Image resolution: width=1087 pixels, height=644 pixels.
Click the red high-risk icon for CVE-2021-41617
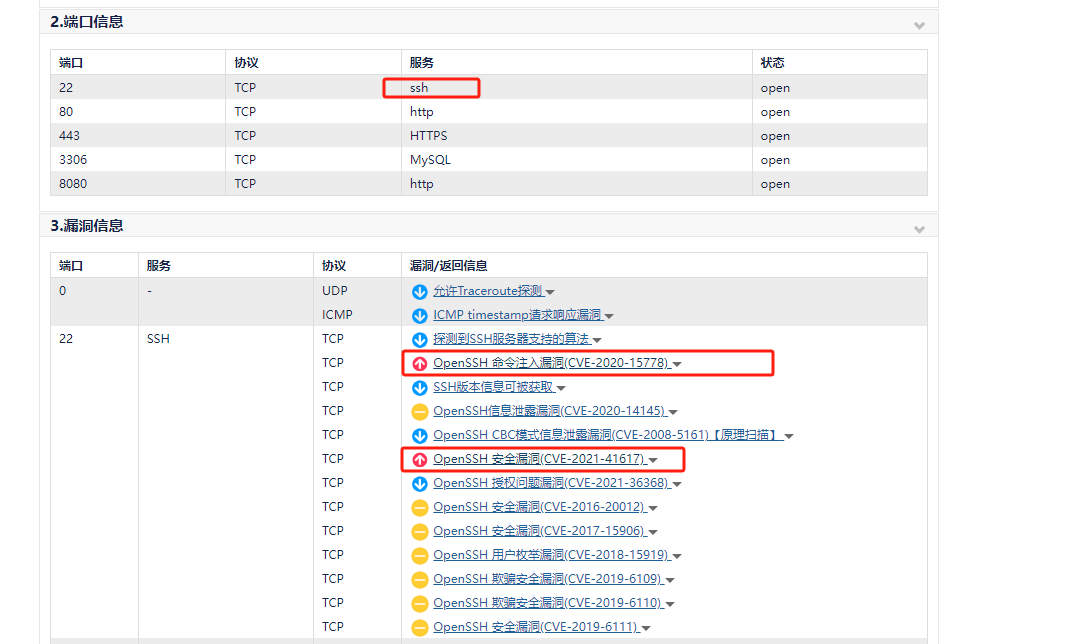[x=419, y=460]
